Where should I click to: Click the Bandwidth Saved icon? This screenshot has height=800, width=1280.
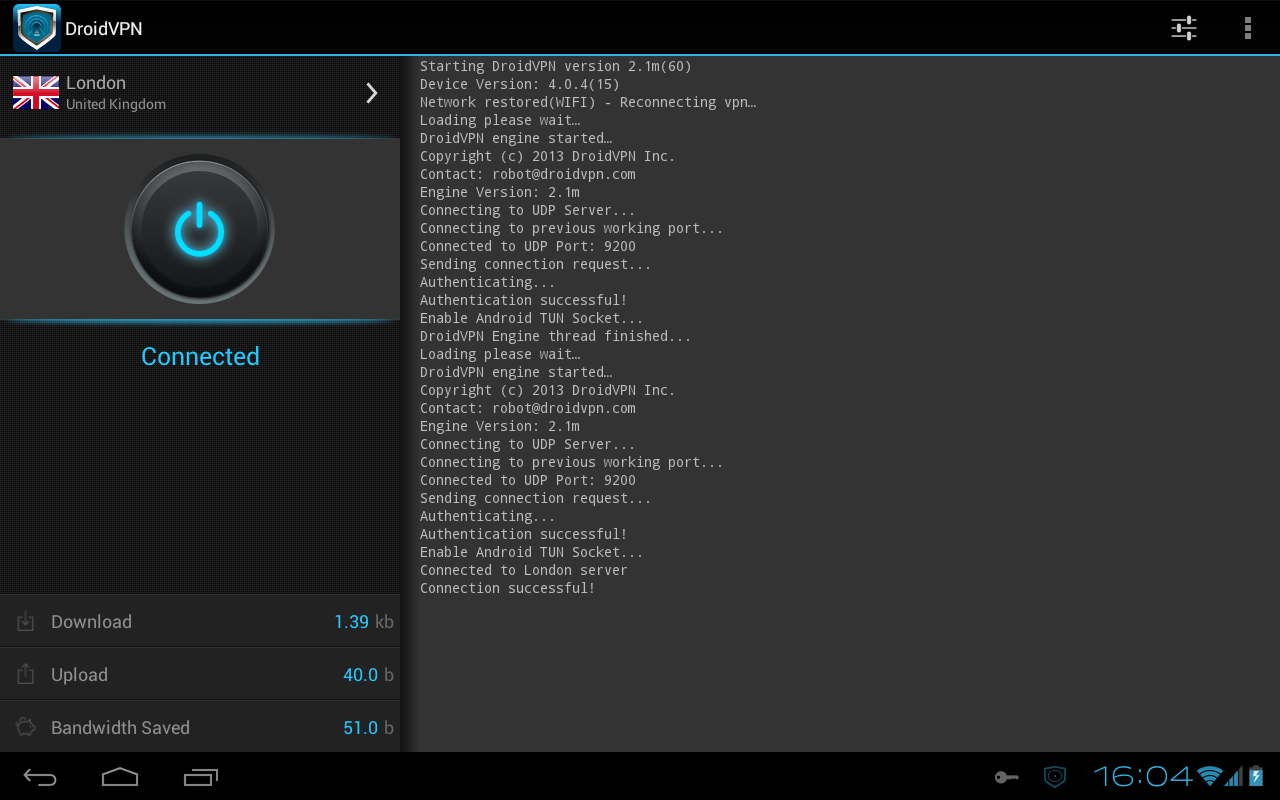[25, 727]
